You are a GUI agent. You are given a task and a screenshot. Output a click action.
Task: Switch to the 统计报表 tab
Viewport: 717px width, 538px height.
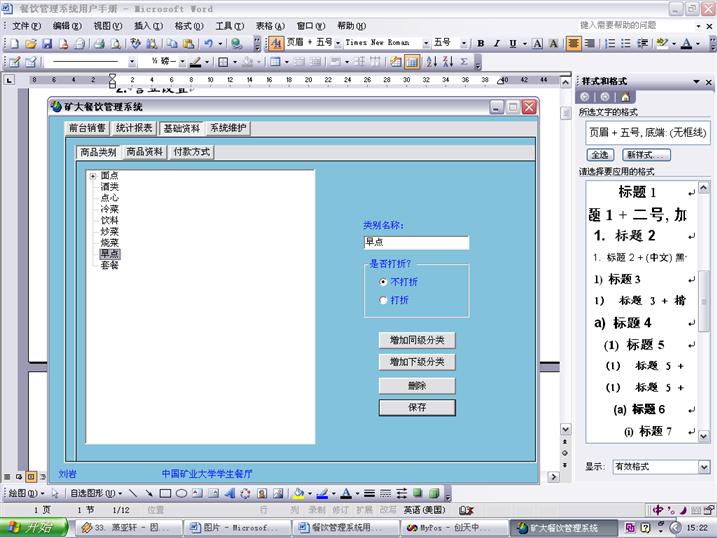click(x=134, y=128)
